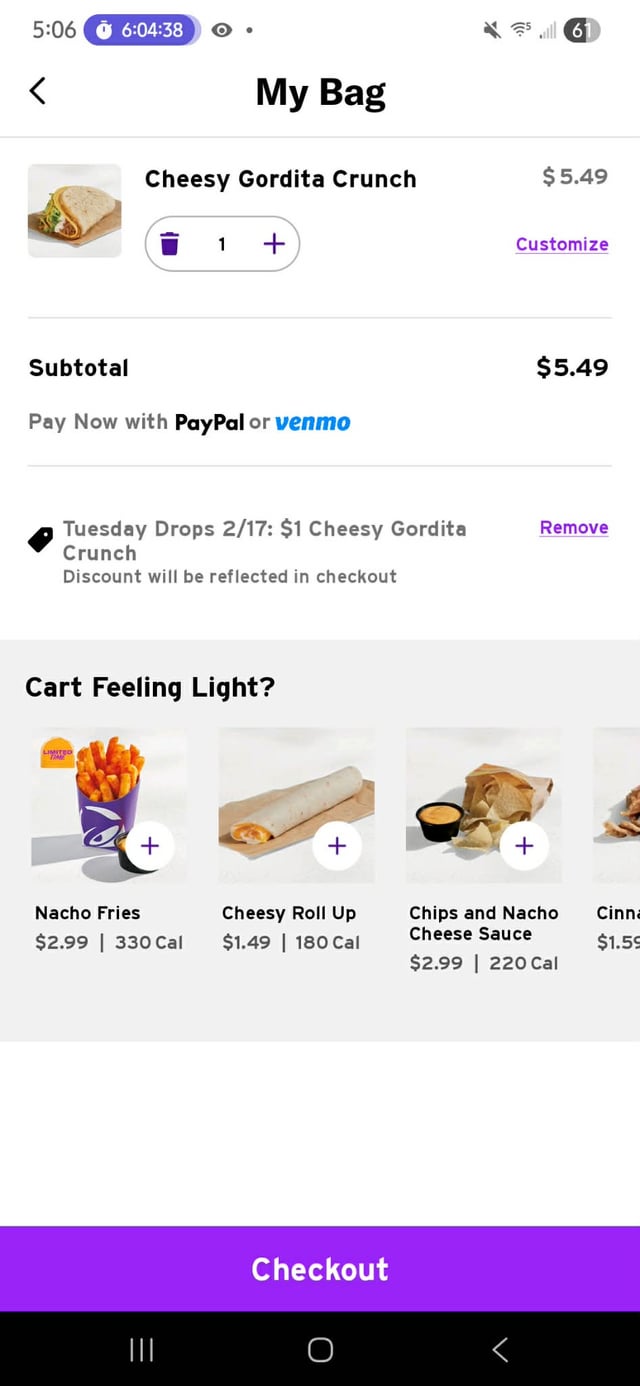Select the PayPal payment logo
This screenshot has height=1386, width=640.
point(209,422)
